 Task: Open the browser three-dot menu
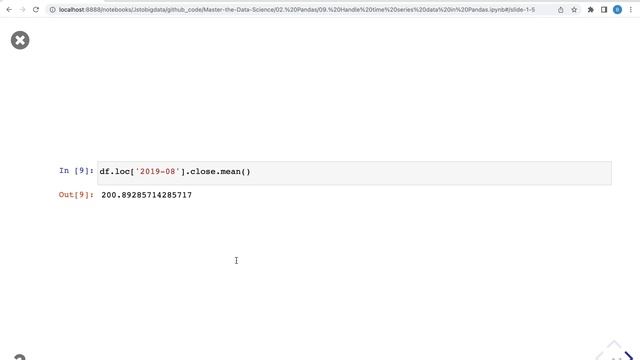point(631,9)
